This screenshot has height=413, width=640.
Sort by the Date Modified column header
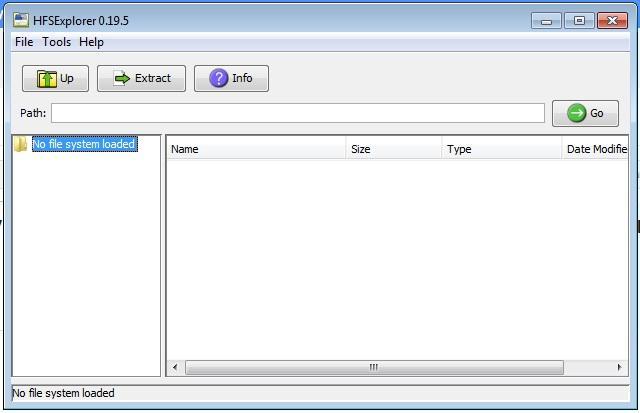pyautogui.click(x=595, y=149)
